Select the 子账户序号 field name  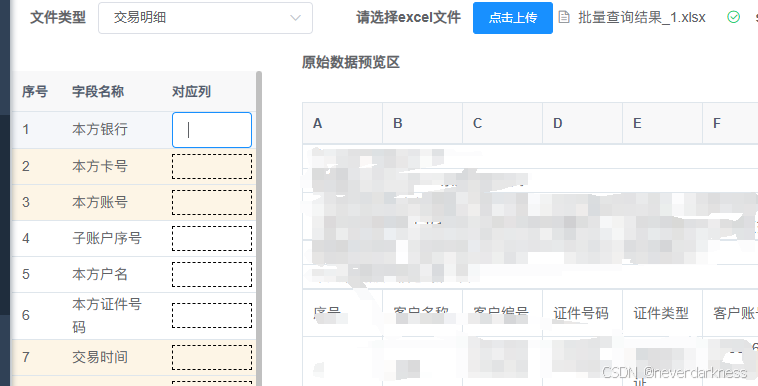coord(107,238)
